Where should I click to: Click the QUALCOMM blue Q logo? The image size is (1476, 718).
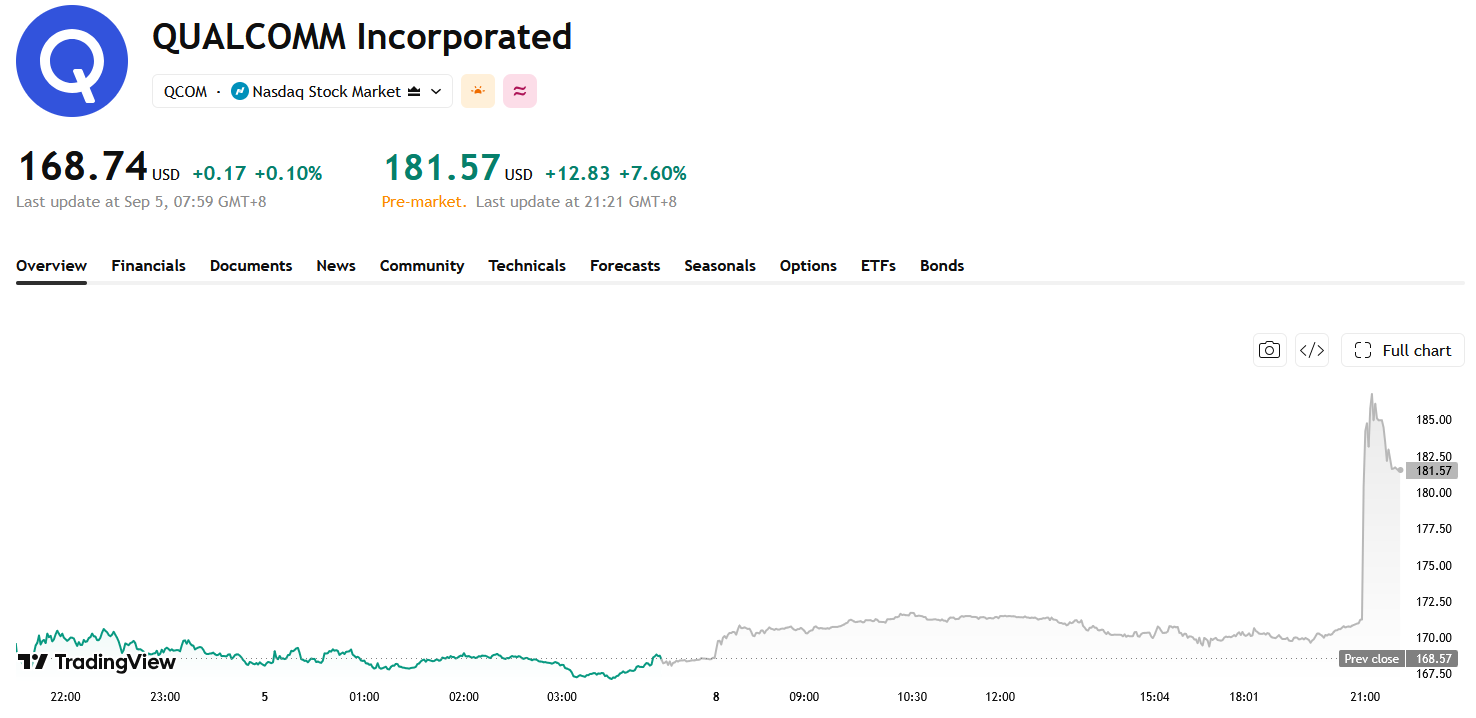(72, 61)
